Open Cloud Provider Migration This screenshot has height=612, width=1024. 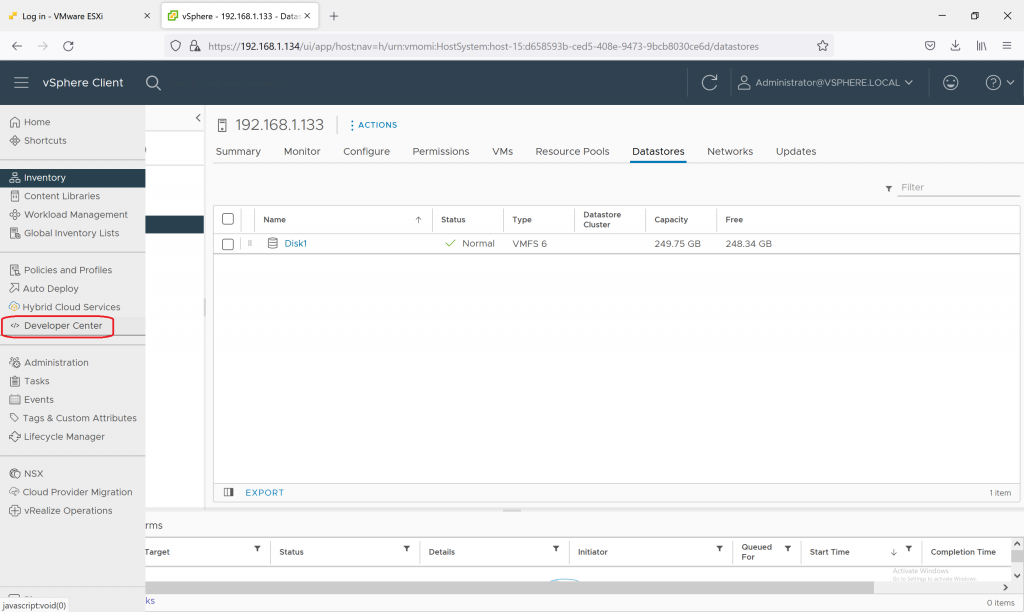[x=71, y=492]
